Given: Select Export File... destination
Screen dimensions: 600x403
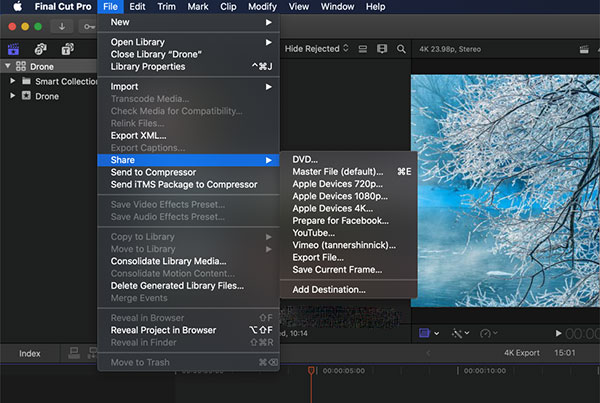Looking at the screenshot, I should (349, 257).
